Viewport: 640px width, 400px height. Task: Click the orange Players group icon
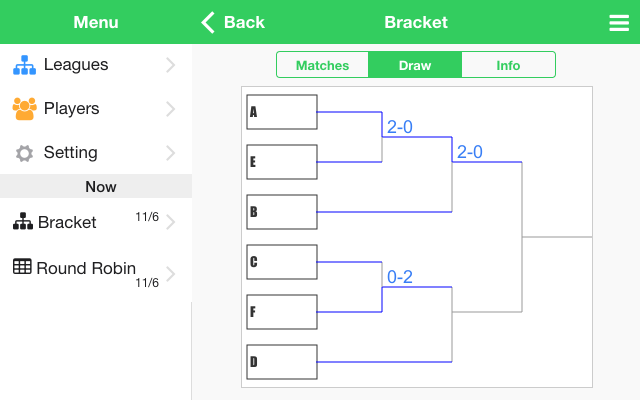[x=24, y=108]
